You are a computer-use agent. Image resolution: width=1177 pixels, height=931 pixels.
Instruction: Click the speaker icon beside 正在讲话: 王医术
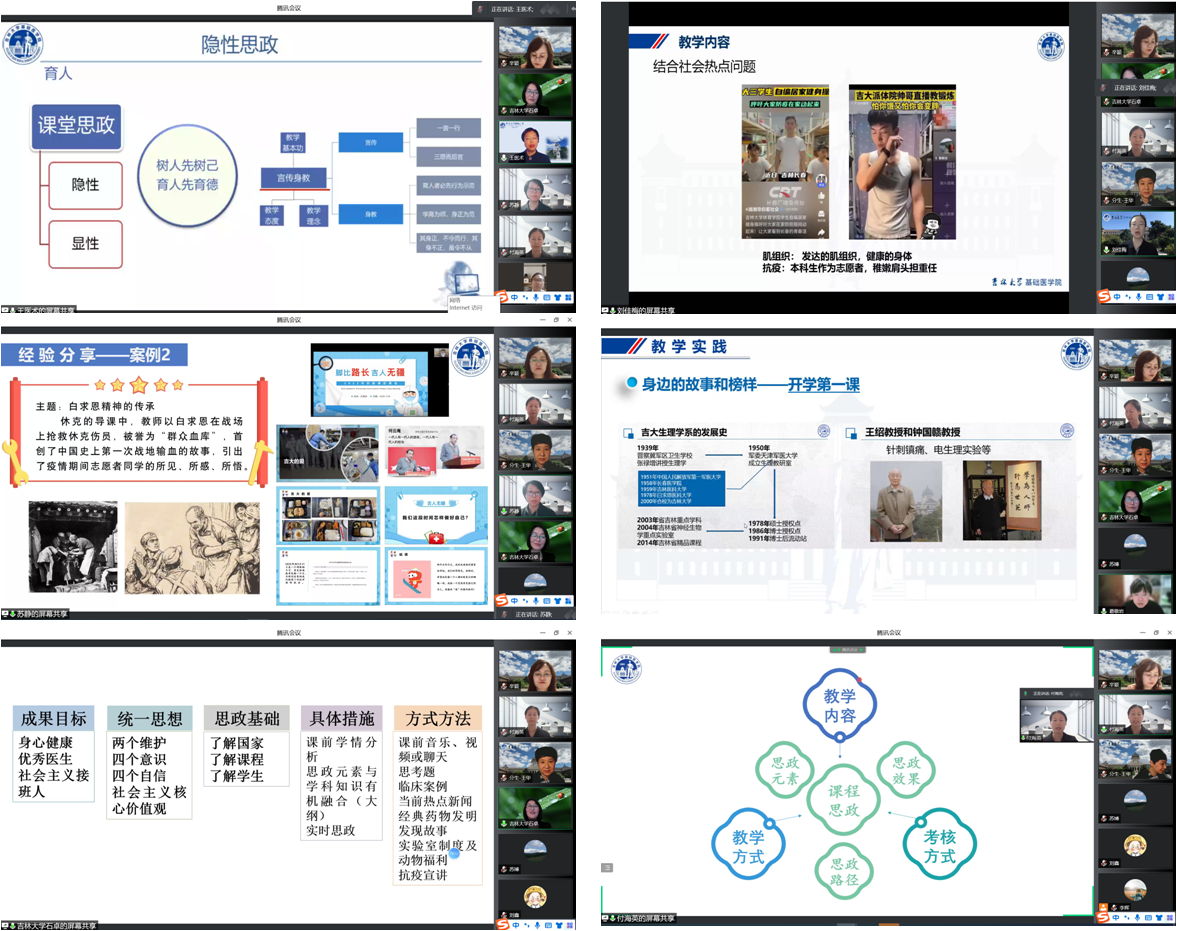click(x=481, y=7)
